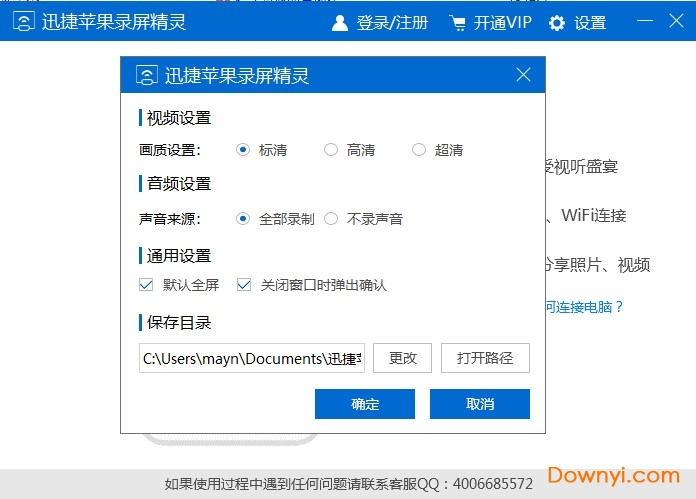Click the 保存目录 section heading
This screenshot has width=696, height=499.
click(x=179, y=323)
